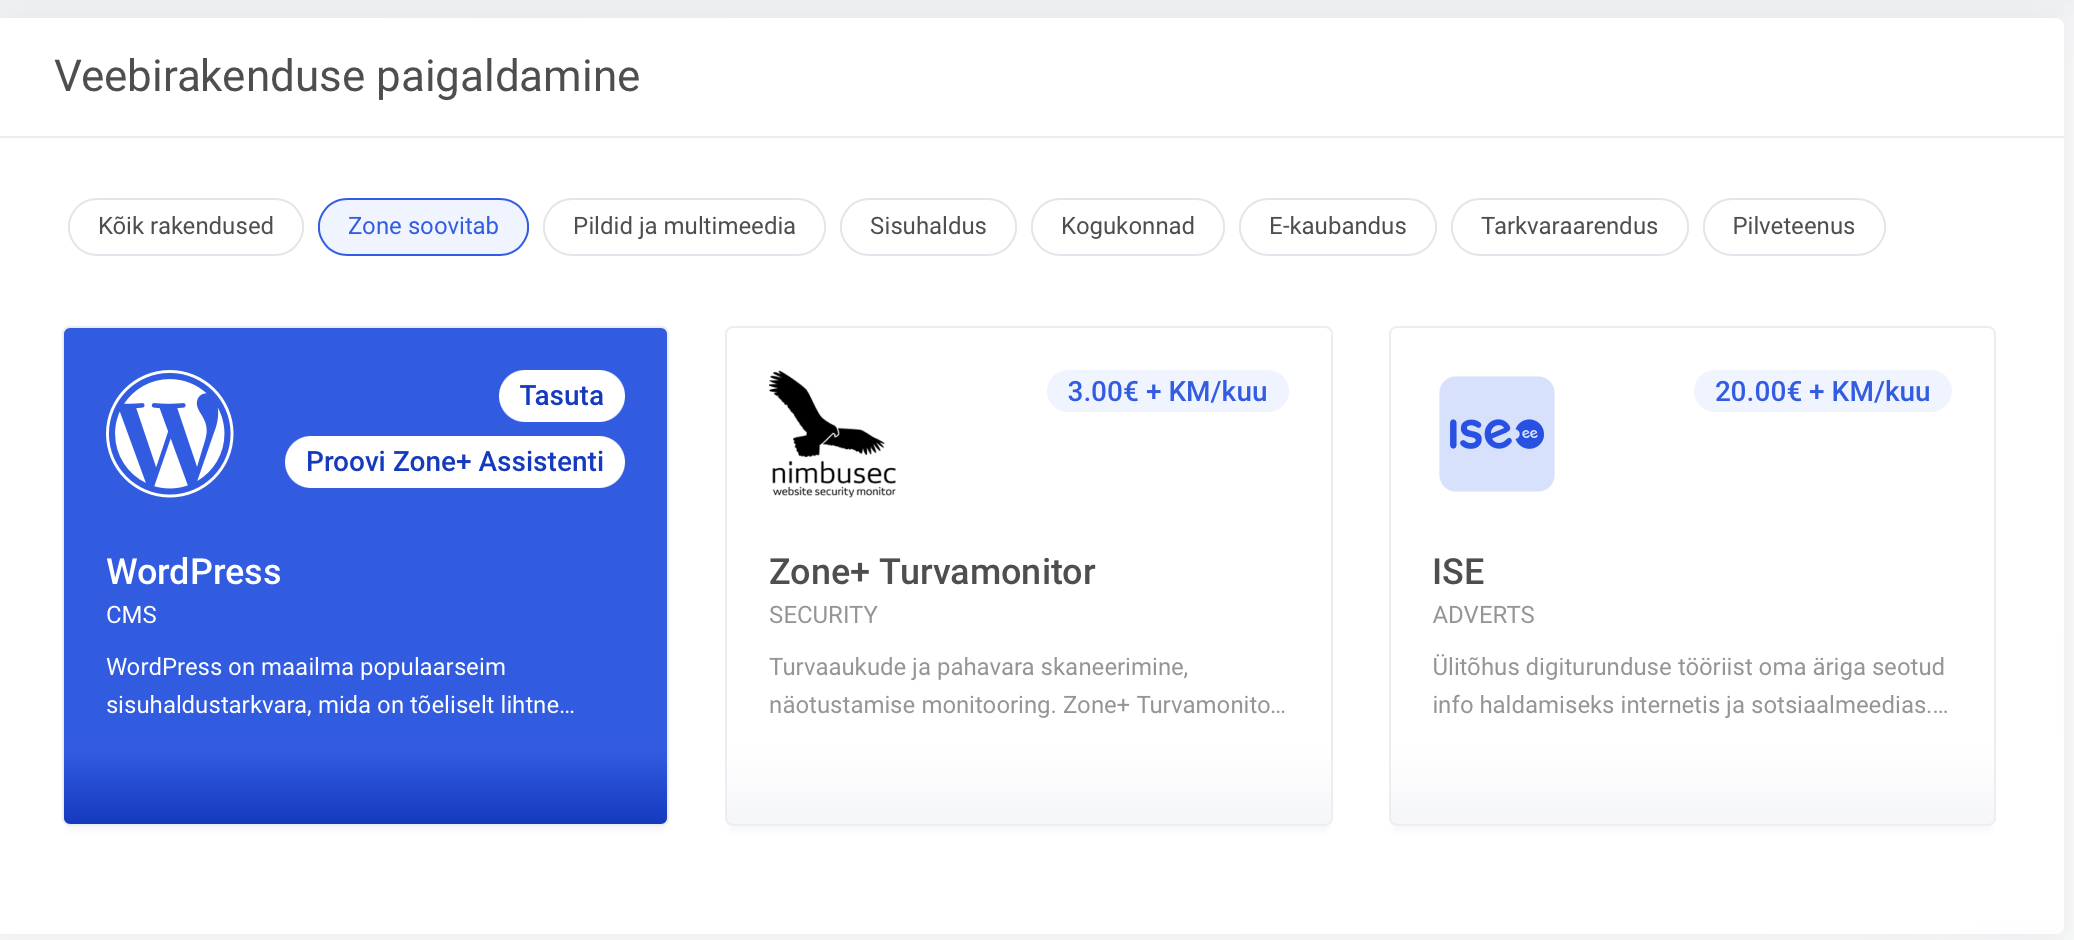Image resolution: width=2074 pixels, height=940 pixels.
Task: Click the 3.00€ + KM/kuu price badge
Action: coord(1167,392)
